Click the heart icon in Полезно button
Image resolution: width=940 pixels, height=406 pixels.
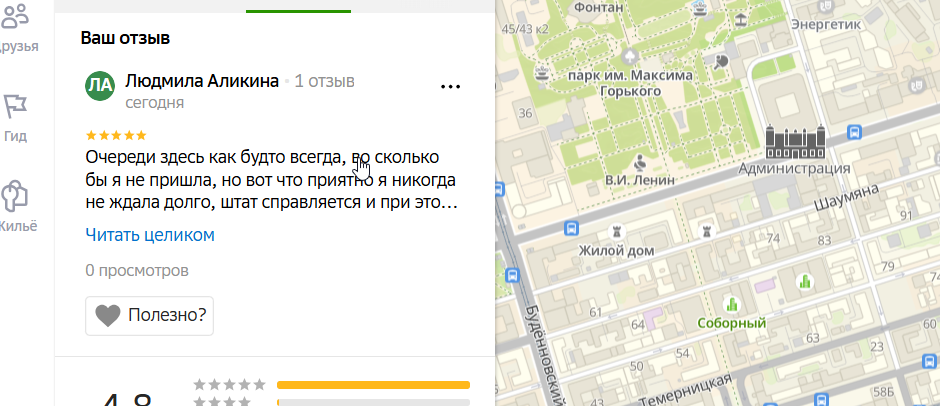(x=108, y=315)
